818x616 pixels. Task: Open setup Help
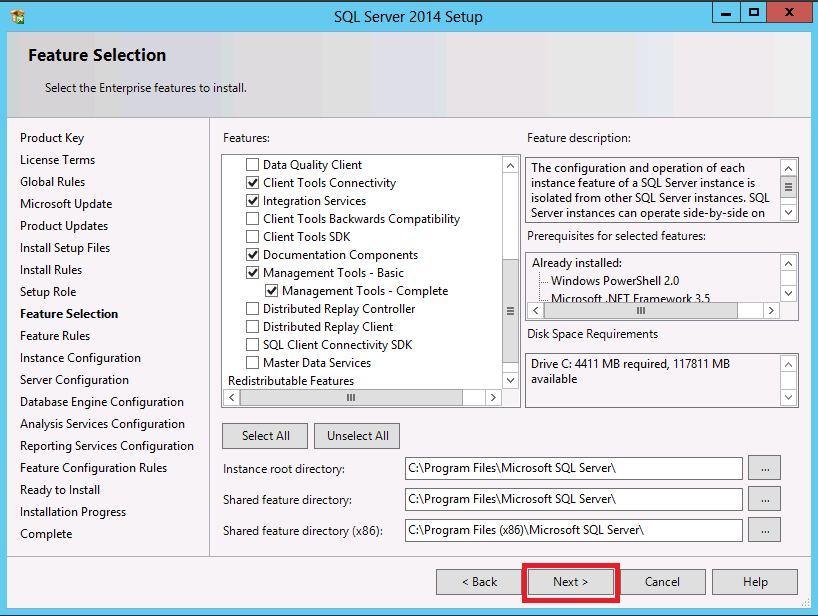point(755,582)
